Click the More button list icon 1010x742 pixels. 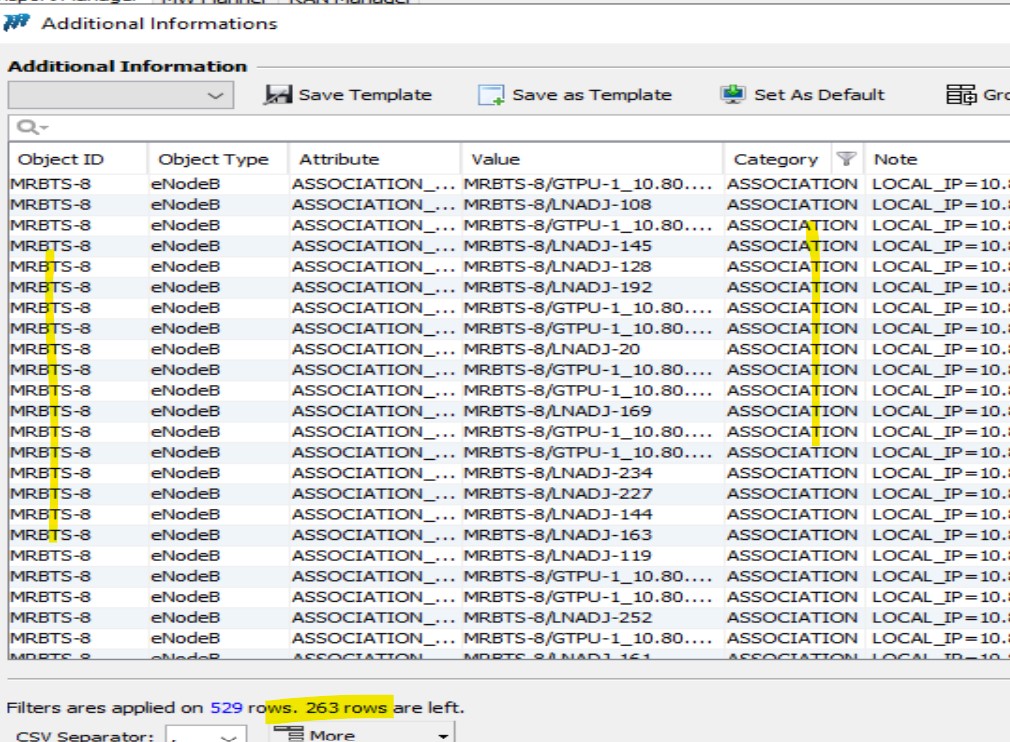pos(295,735)
